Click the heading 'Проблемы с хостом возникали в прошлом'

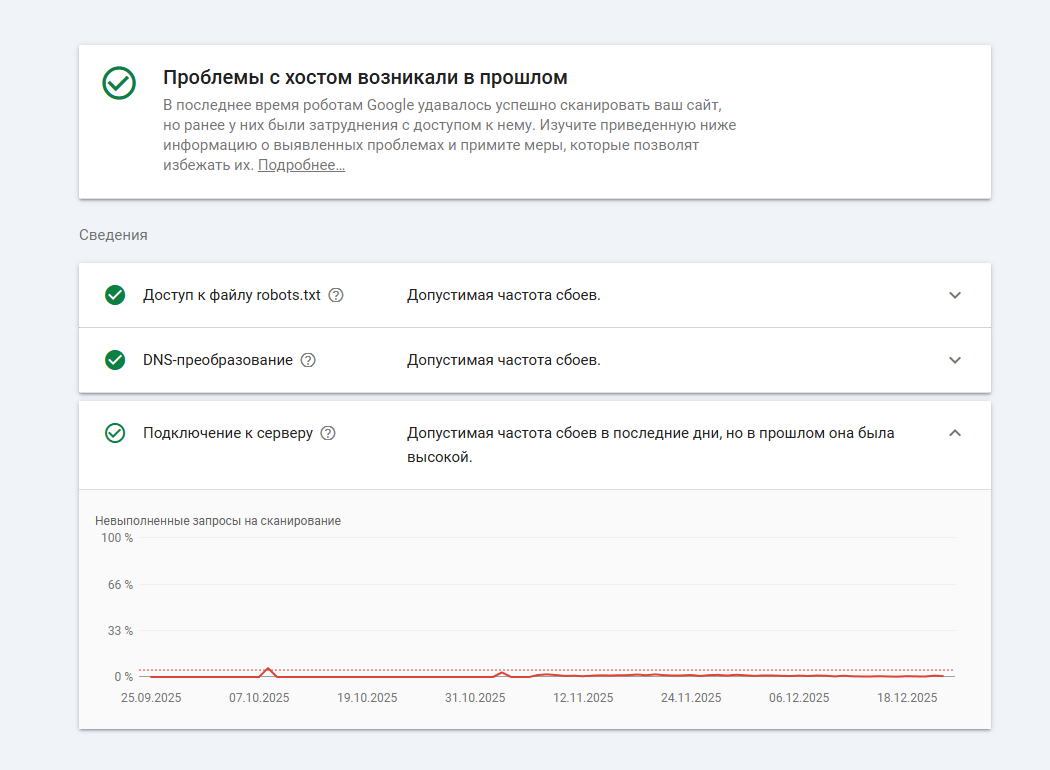point(365,78)
